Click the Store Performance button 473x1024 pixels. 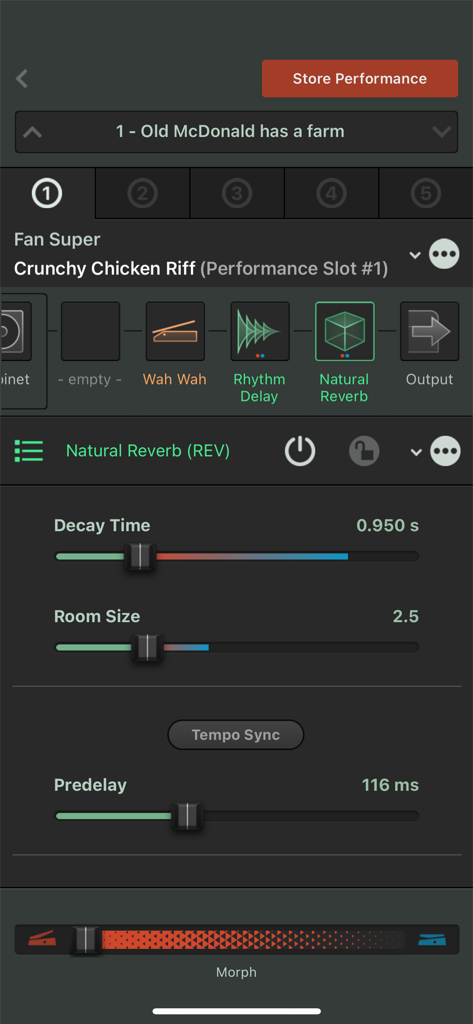tap(360, 79)
